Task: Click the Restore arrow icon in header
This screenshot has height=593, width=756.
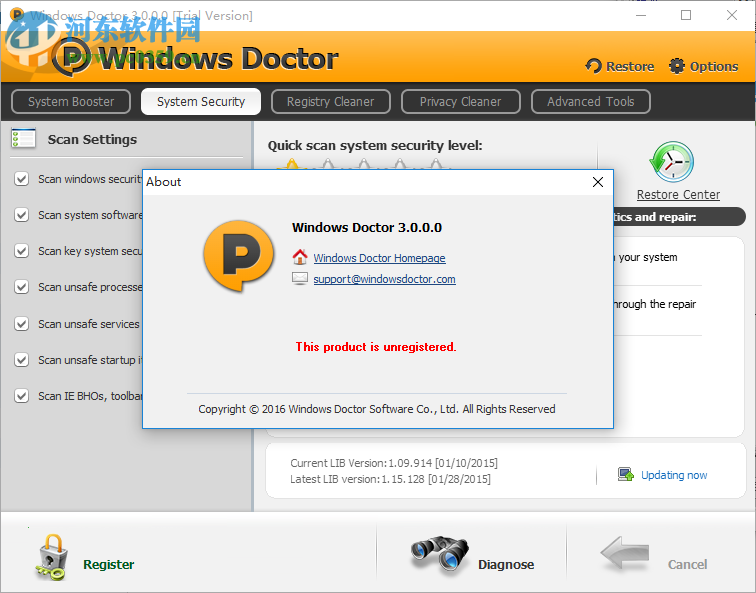Action: coord(594,66)
